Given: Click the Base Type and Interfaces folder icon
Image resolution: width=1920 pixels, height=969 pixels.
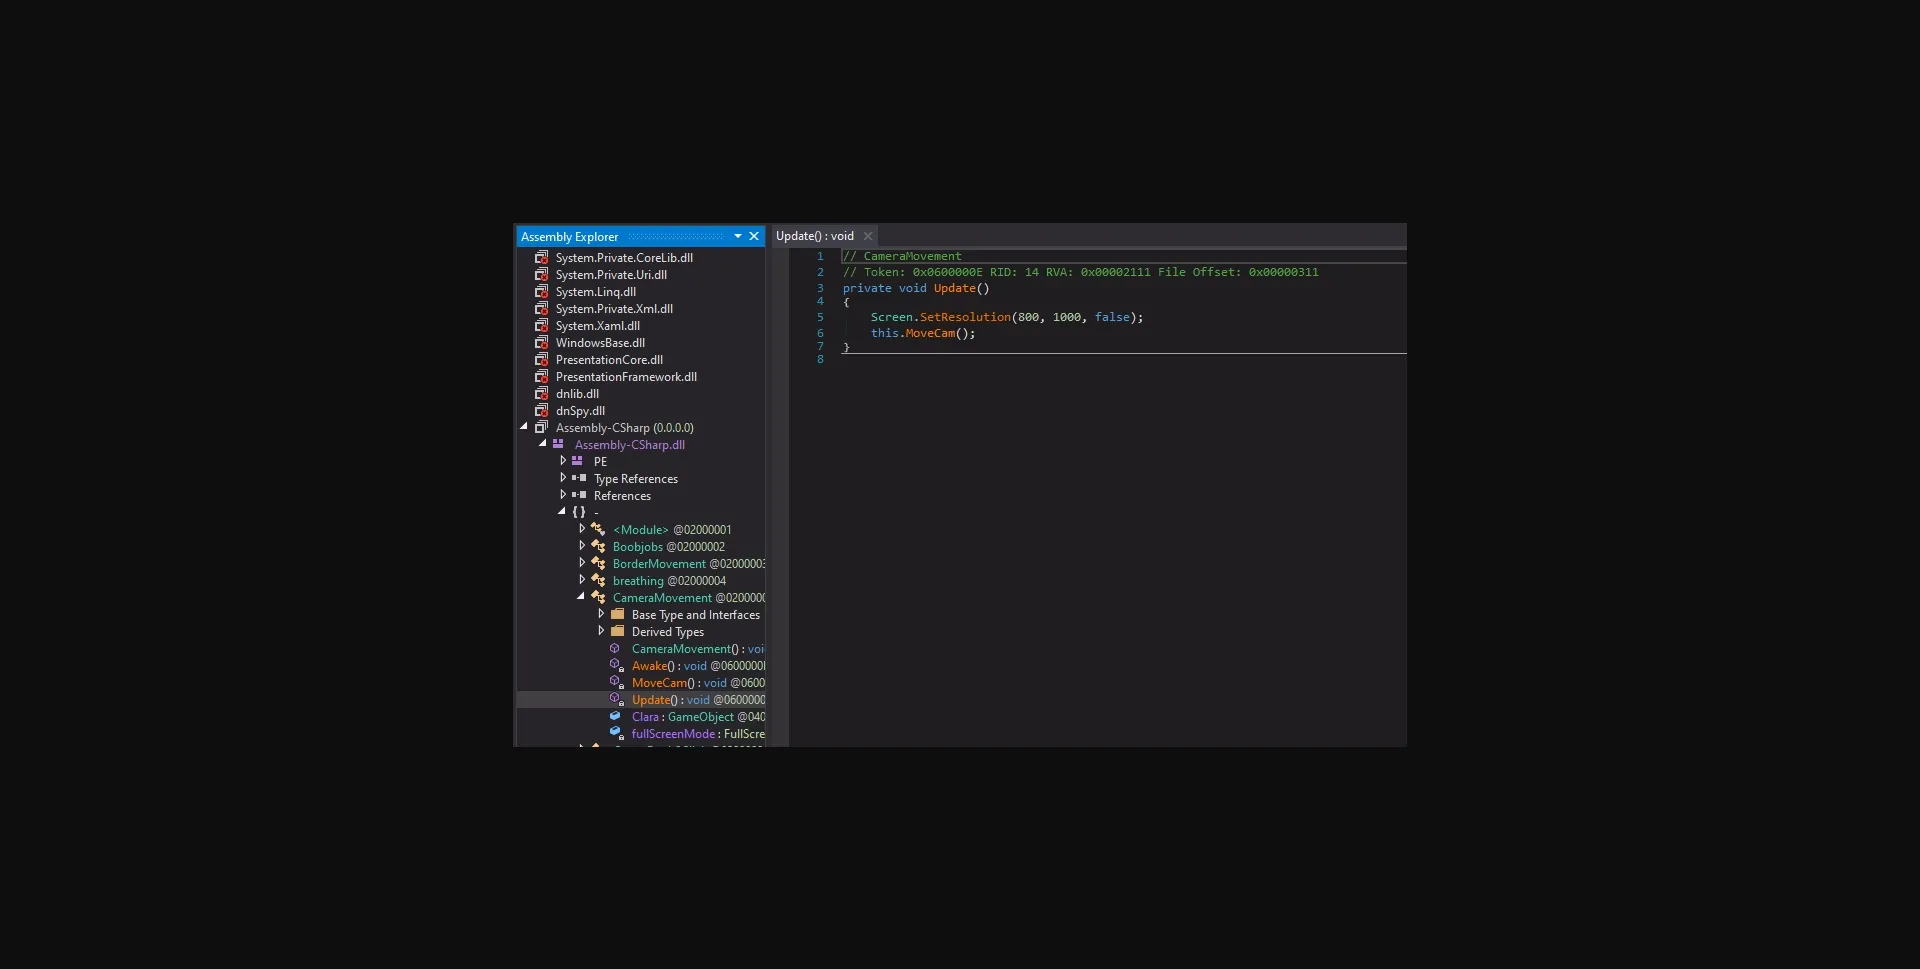Looking at the screenshot, I should (x=617, y=614).
